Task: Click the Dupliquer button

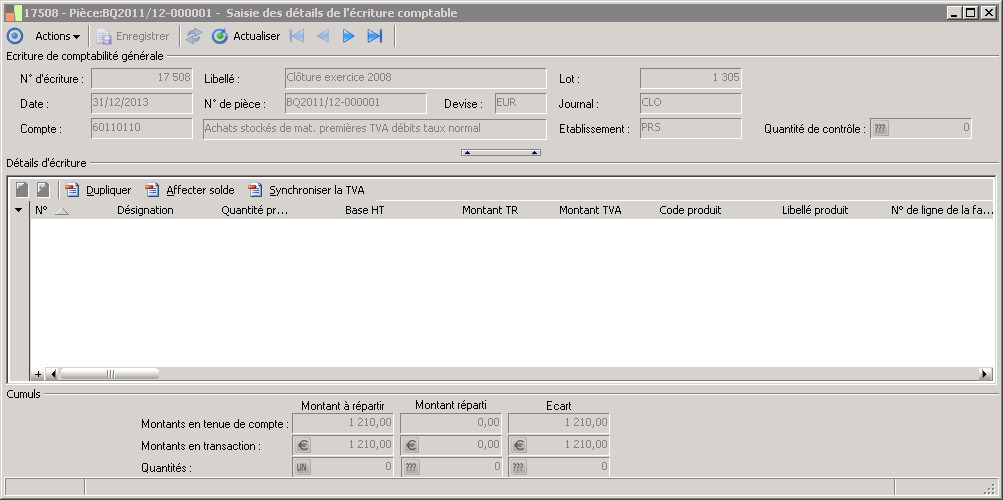Action: 99,190
